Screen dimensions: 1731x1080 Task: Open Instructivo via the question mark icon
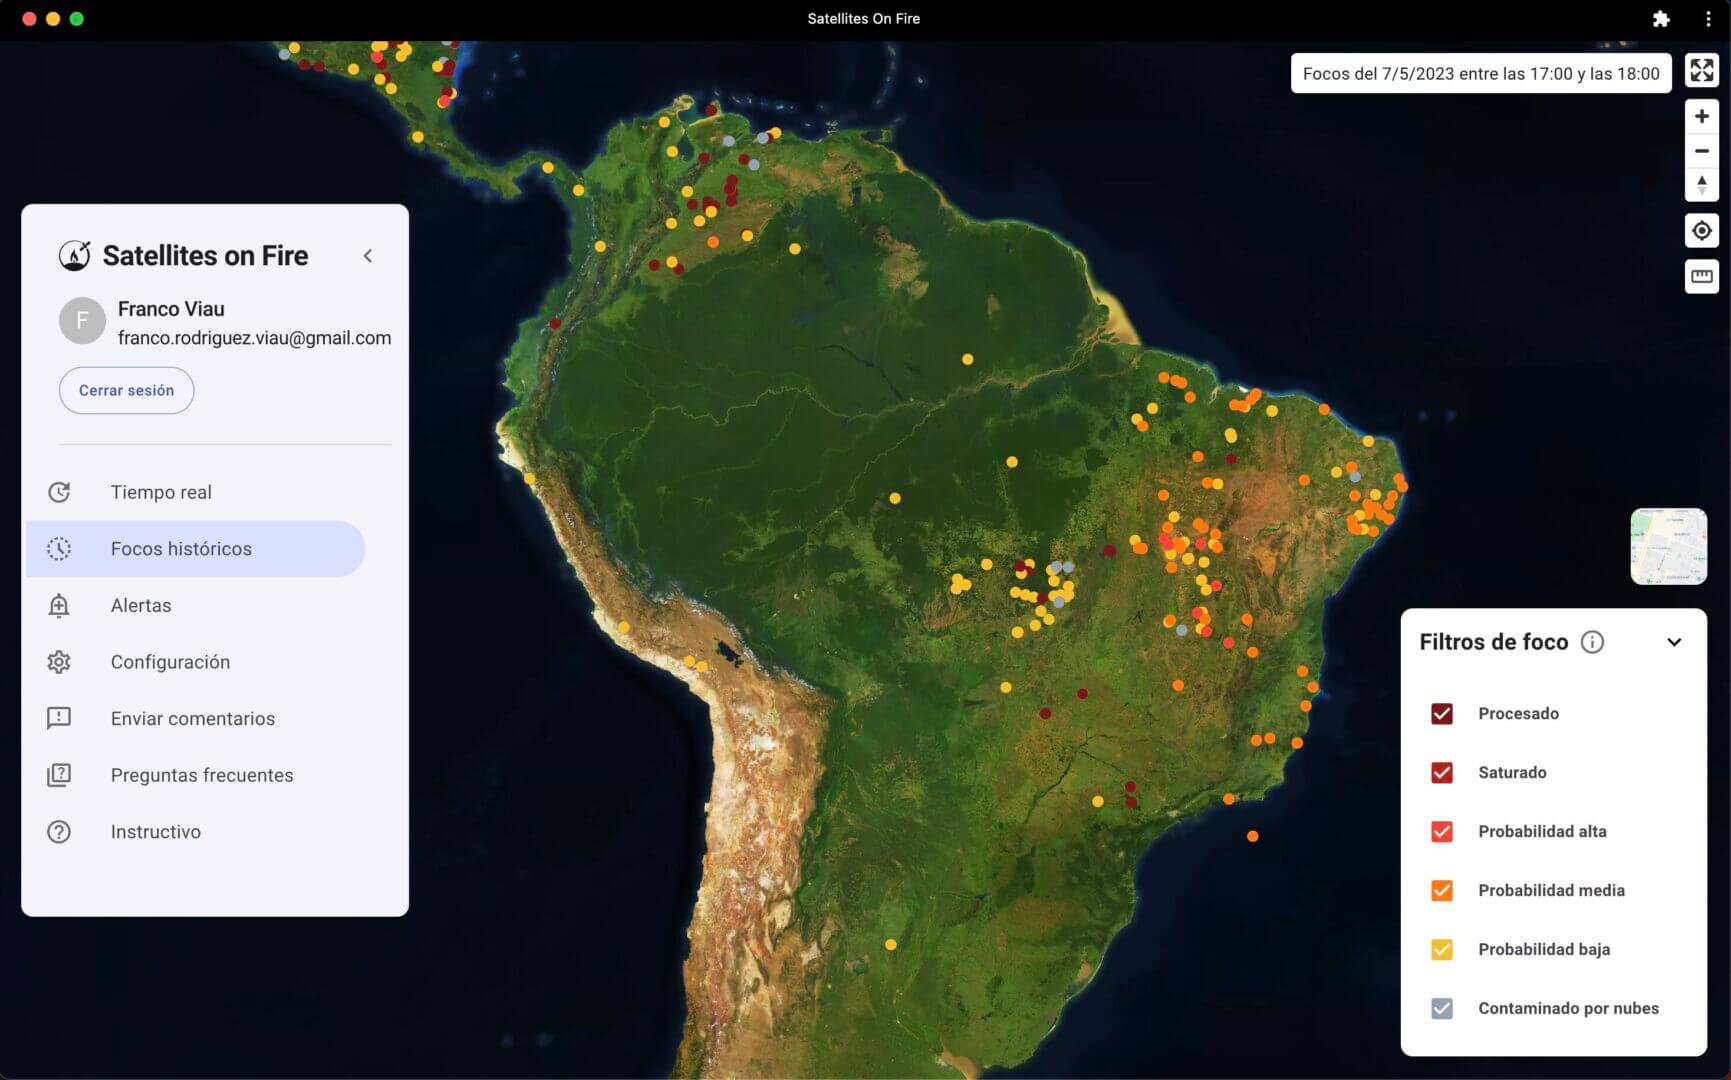tap(59, 831)
